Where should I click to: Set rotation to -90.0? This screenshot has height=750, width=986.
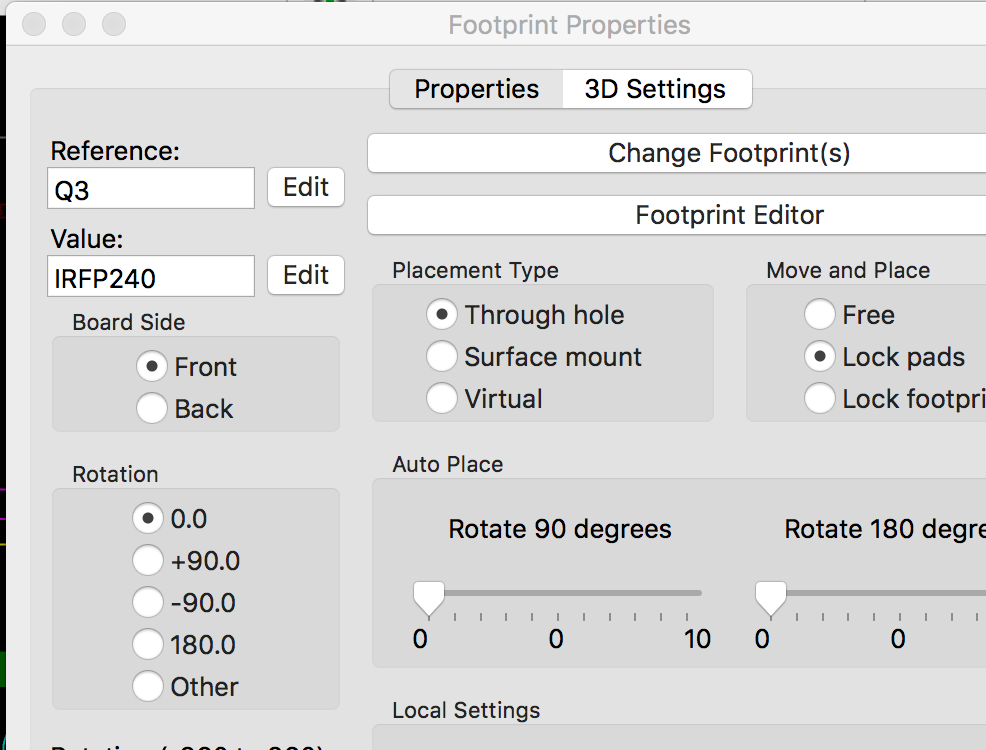tap(148, 603)
